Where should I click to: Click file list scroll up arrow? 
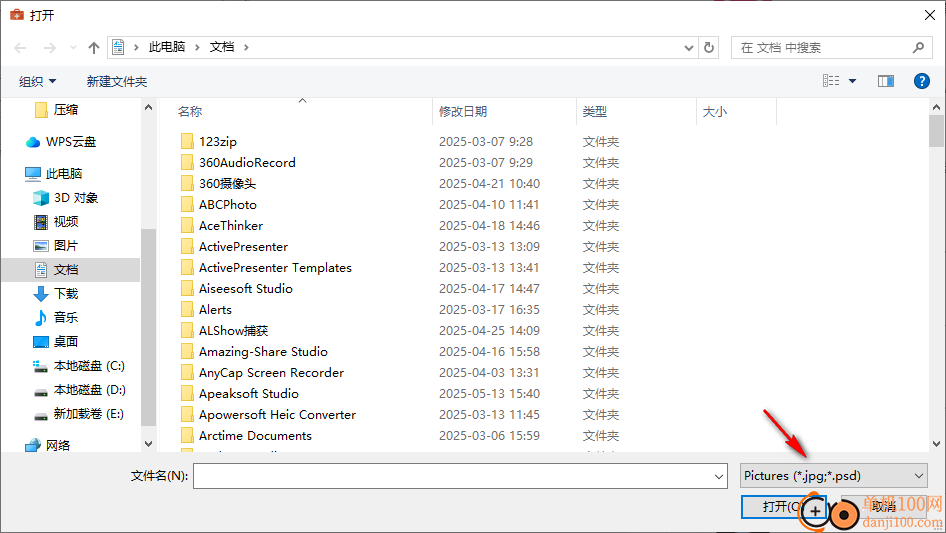pyautogui.click(x=936, y=107)
